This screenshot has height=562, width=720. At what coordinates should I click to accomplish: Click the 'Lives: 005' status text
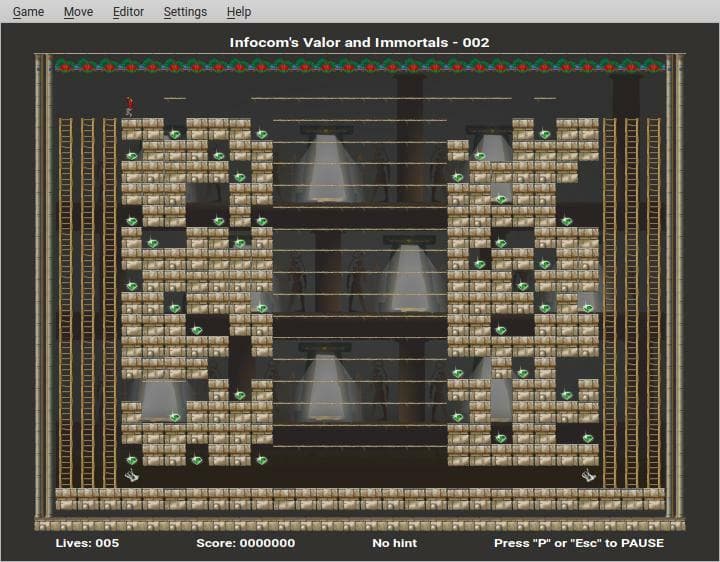click(87, 543)
